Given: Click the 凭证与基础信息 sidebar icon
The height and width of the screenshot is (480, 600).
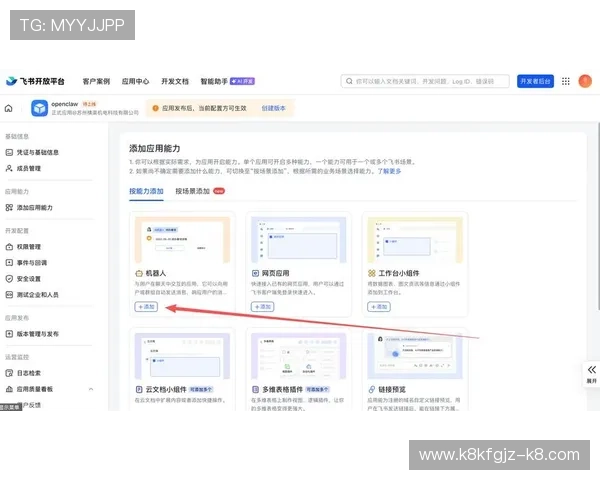Looking at the screenshot, I should [9, 152].
